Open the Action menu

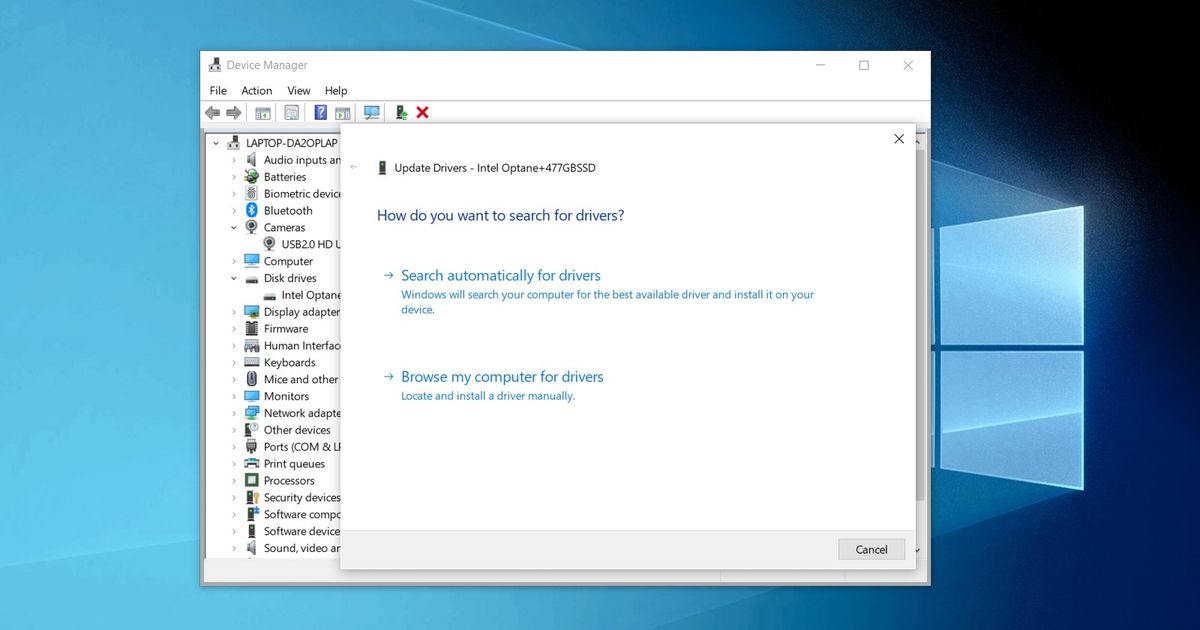click(257, 90)
